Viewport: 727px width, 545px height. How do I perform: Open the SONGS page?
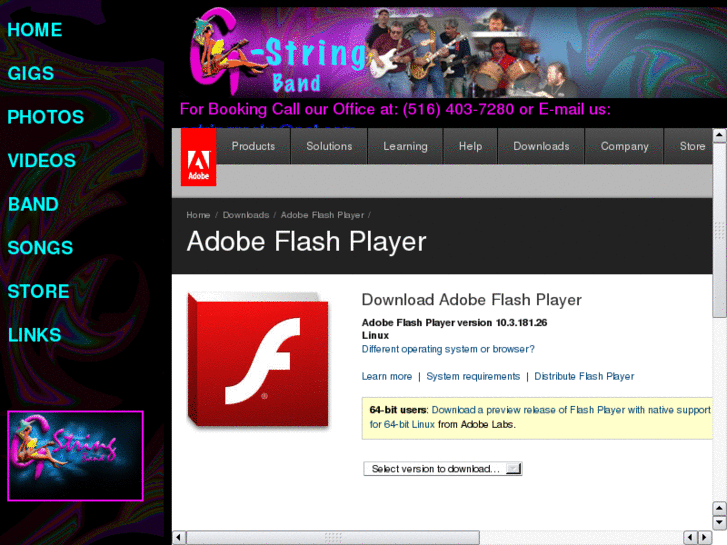40,248
